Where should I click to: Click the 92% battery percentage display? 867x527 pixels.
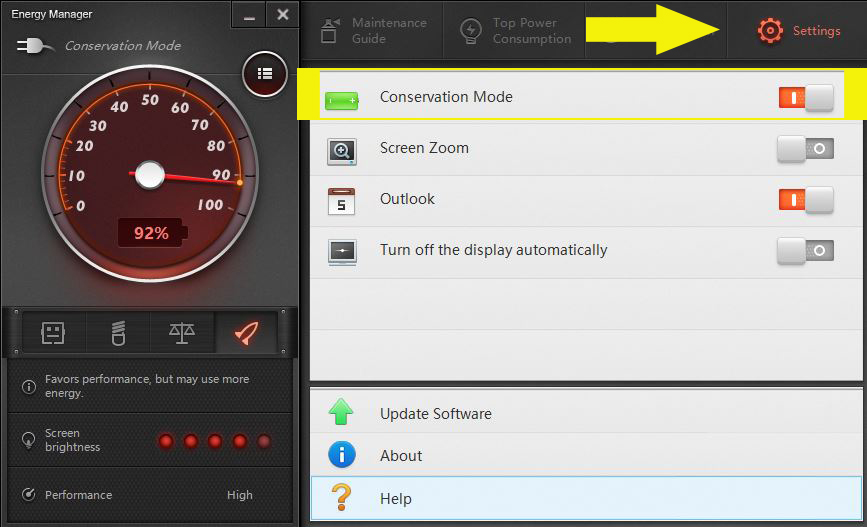point(151,233)
